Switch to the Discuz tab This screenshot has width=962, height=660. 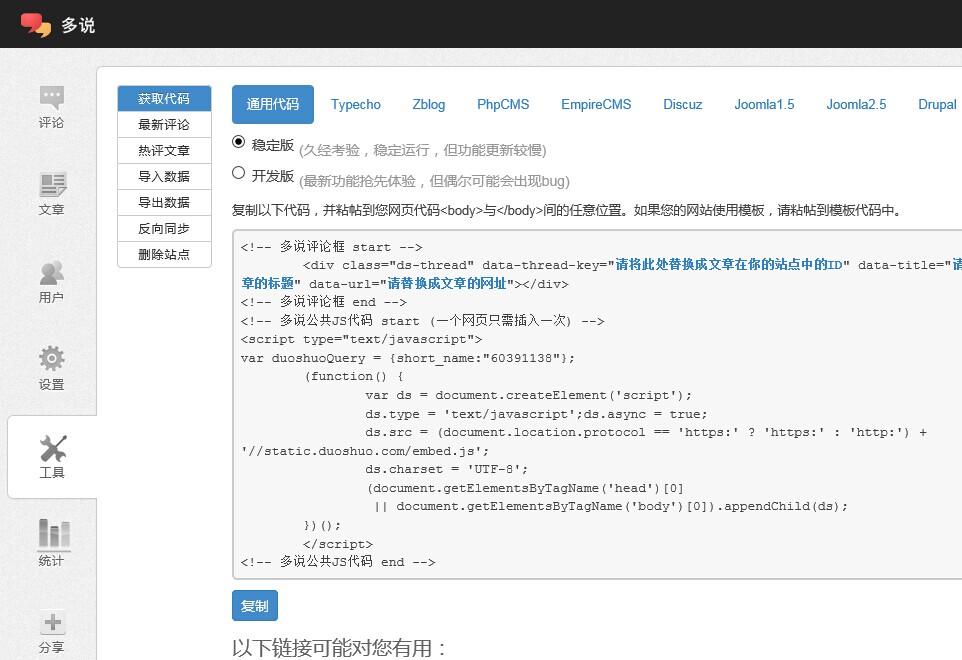tap(682, 104)
